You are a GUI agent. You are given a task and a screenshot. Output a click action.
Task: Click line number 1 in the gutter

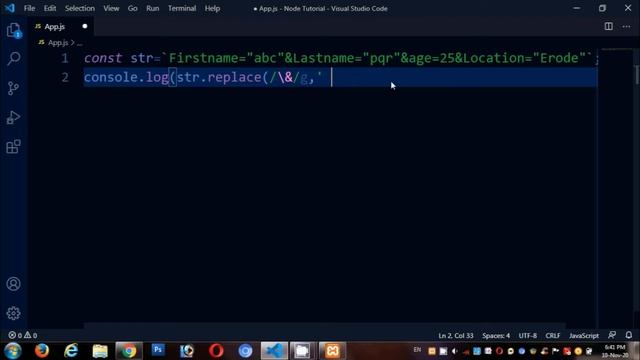click(x=65, y=58)
